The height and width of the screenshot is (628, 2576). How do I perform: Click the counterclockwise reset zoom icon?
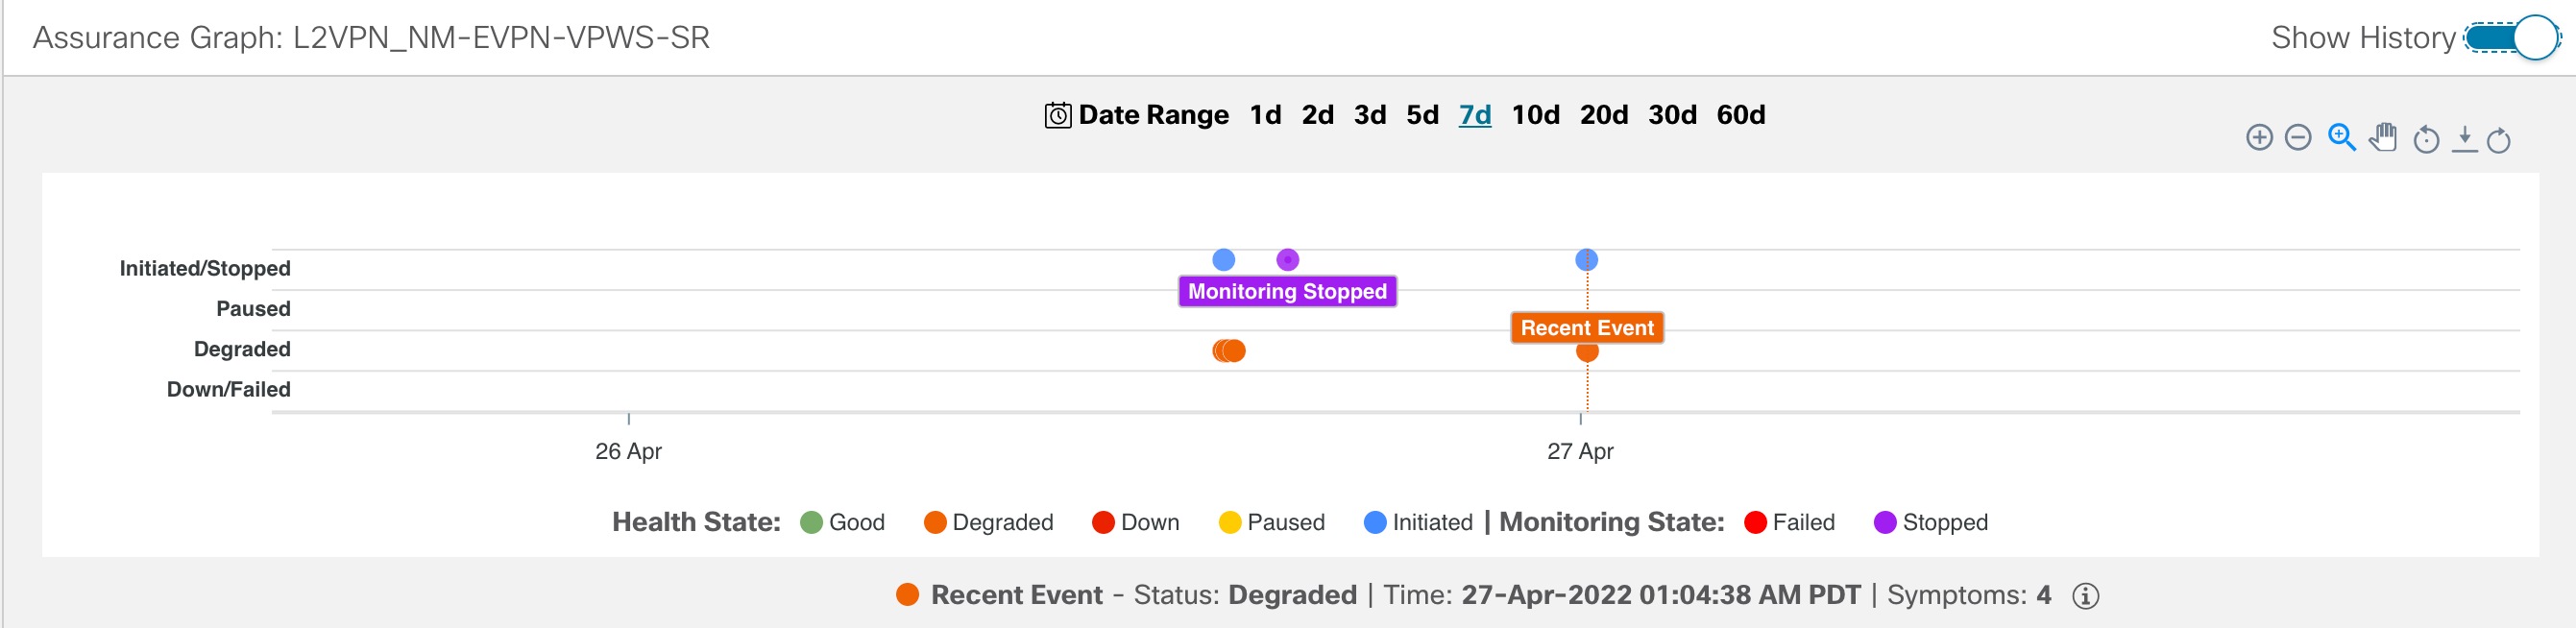click(x=2426, y=139)
